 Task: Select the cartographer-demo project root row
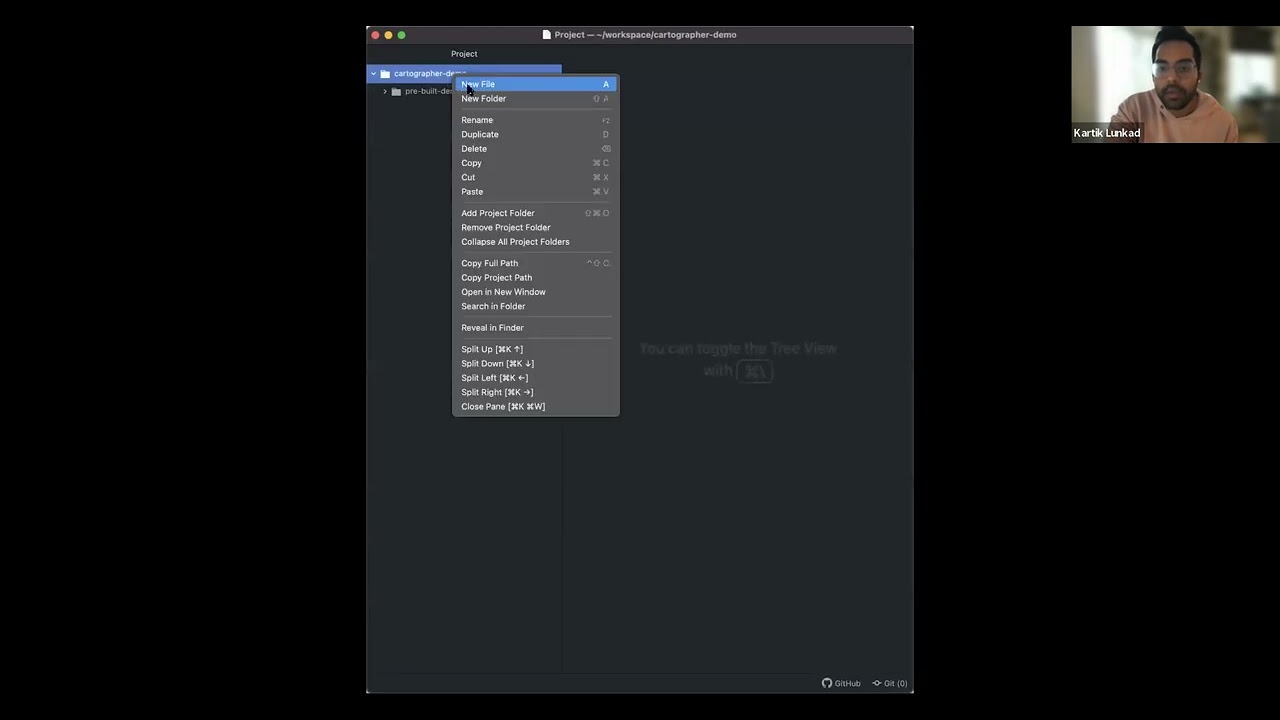464,73
